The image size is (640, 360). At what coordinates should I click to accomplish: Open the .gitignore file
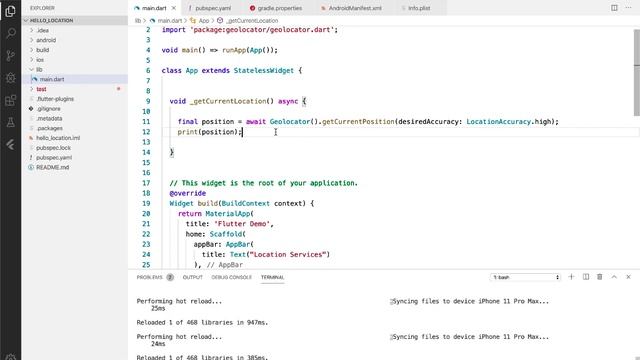pos(75,109)
